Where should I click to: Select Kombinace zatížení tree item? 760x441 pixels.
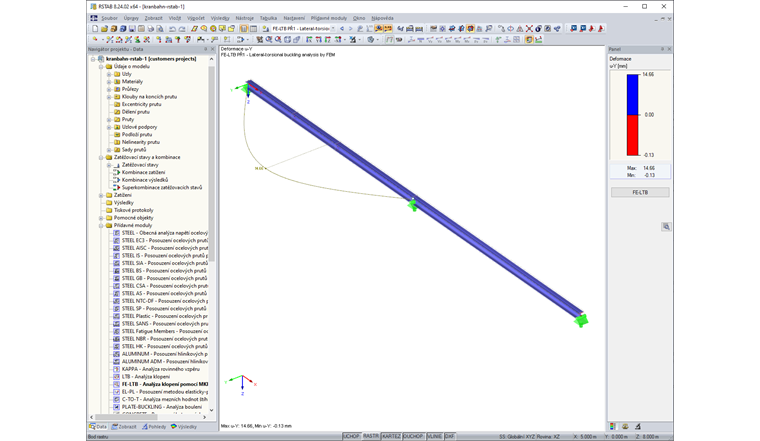pyautogui.click(x=143, y=173)
